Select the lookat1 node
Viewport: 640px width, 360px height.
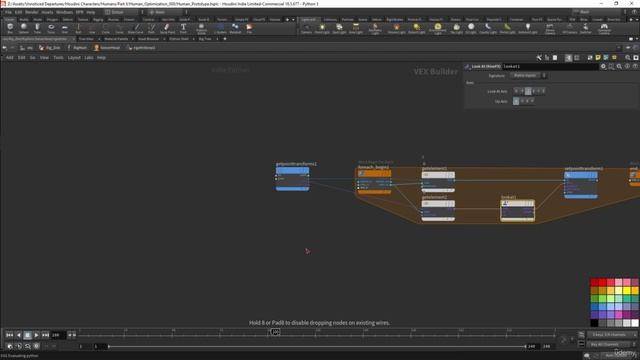coord(518,210)
